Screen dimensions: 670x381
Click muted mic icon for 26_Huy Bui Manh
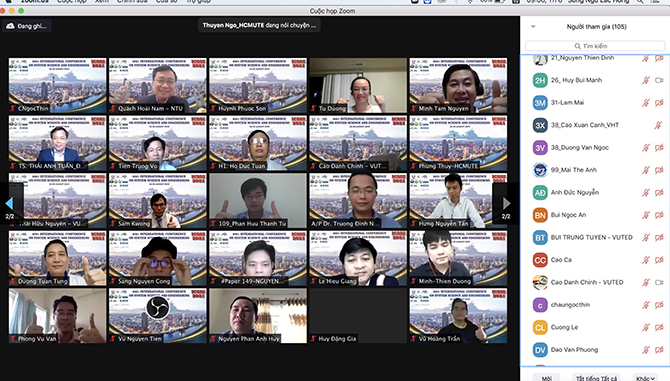tap(646, 80)
